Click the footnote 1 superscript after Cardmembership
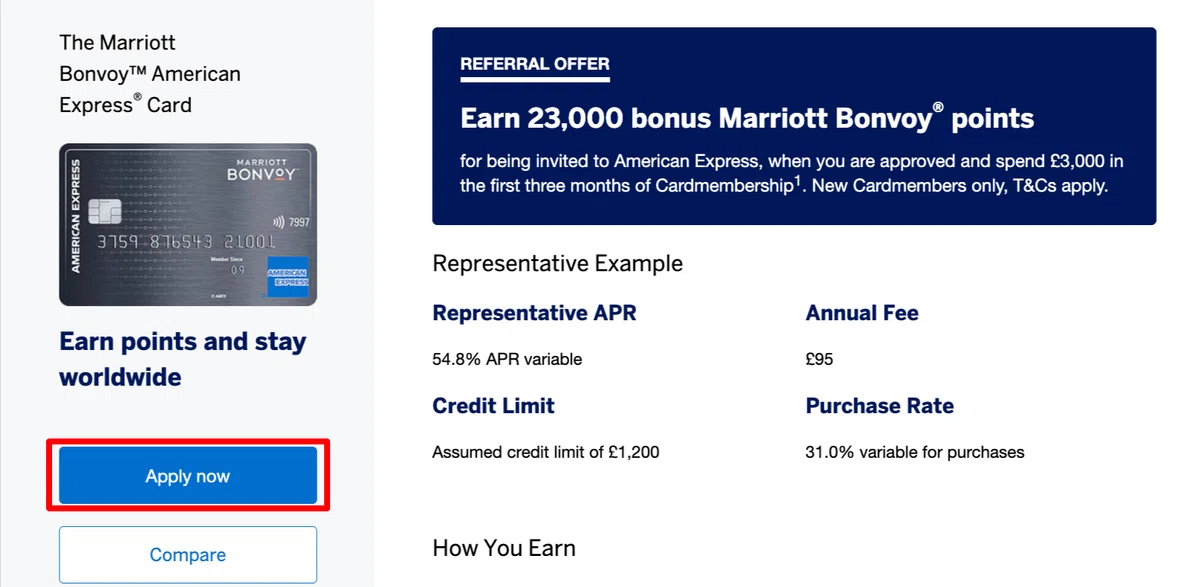Image resolution: width=1200 pixels, height=587 pixels. coord(798,181)
